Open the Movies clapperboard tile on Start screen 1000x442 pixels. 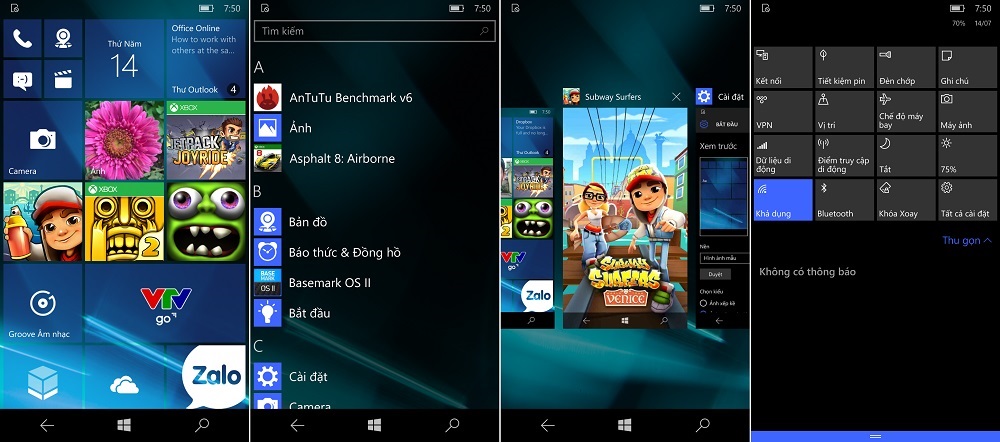pyautogui.click(x=62, y=79)
